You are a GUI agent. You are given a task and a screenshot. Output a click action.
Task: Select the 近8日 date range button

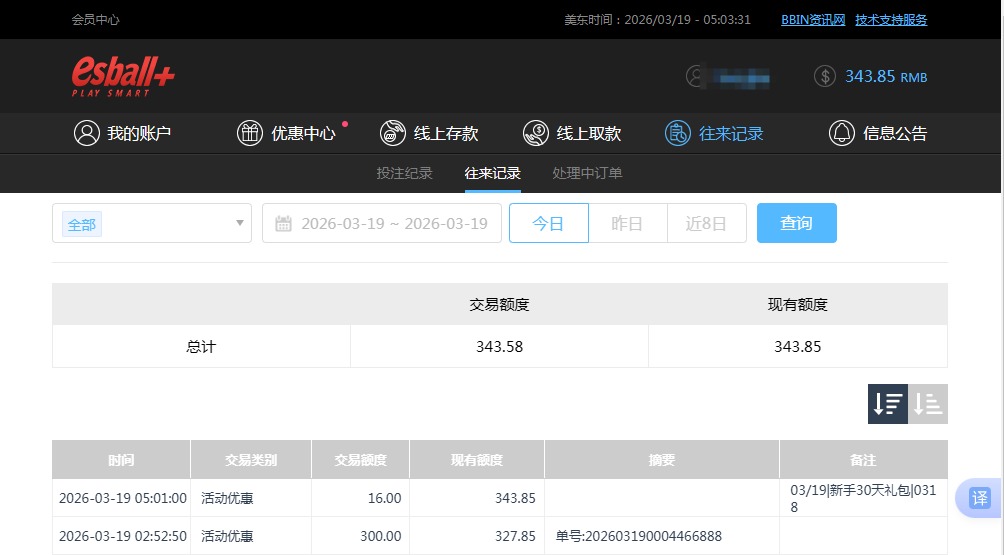pos(707,223)
